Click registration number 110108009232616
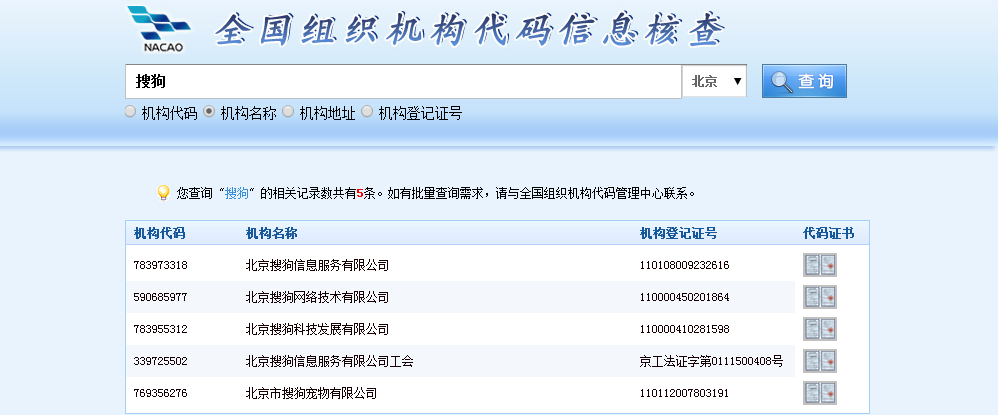 [x=684, y=265]
